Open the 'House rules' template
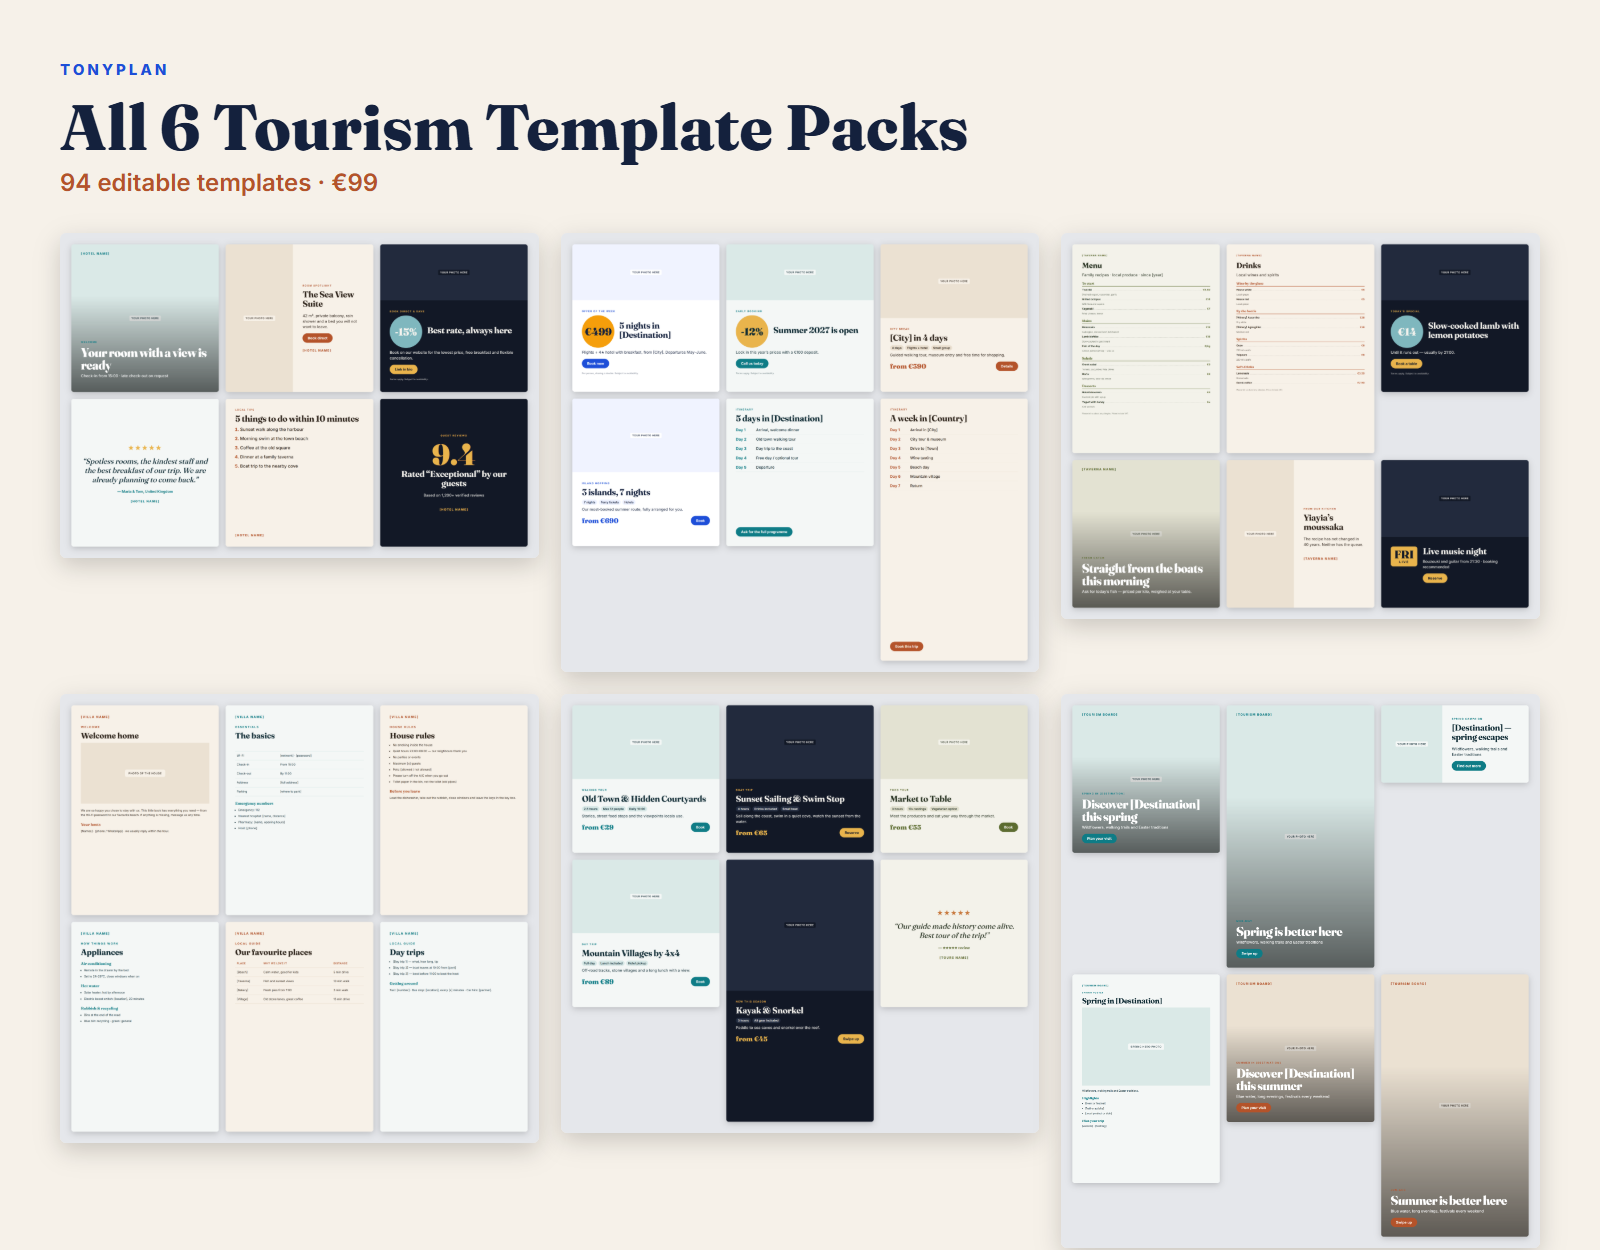The width and height of the screenshot is (1600, 1250). click(454, 810)
